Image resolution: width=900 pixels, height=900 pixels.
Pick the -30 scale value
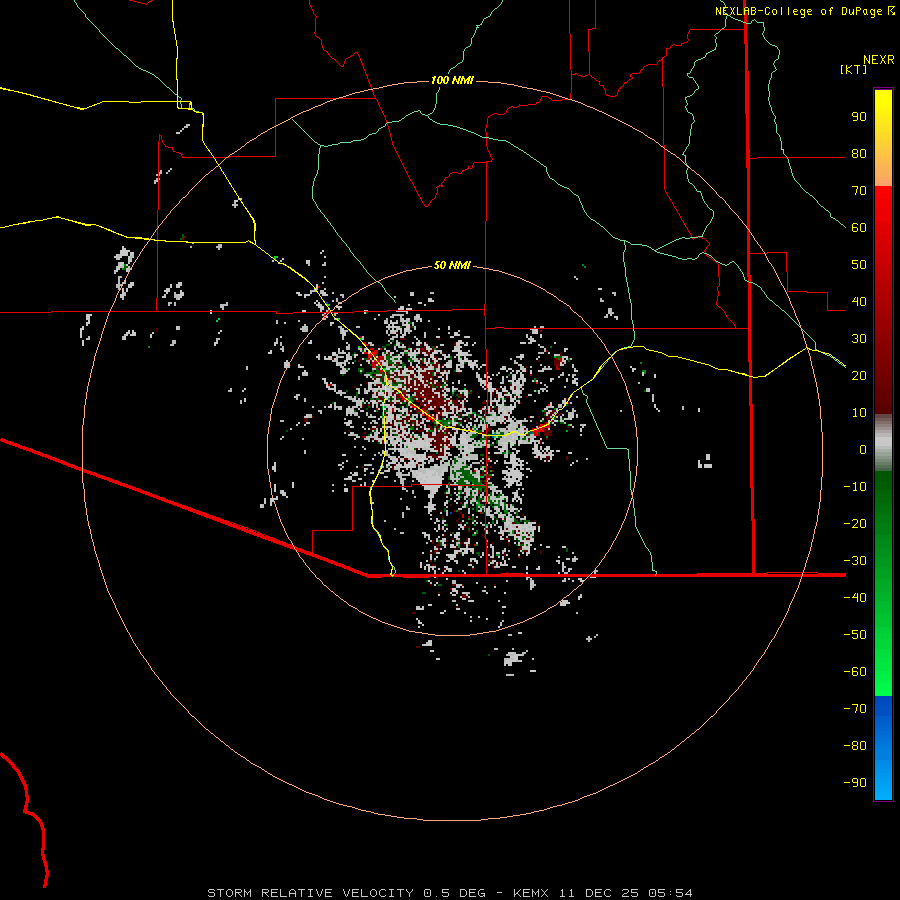855,561
